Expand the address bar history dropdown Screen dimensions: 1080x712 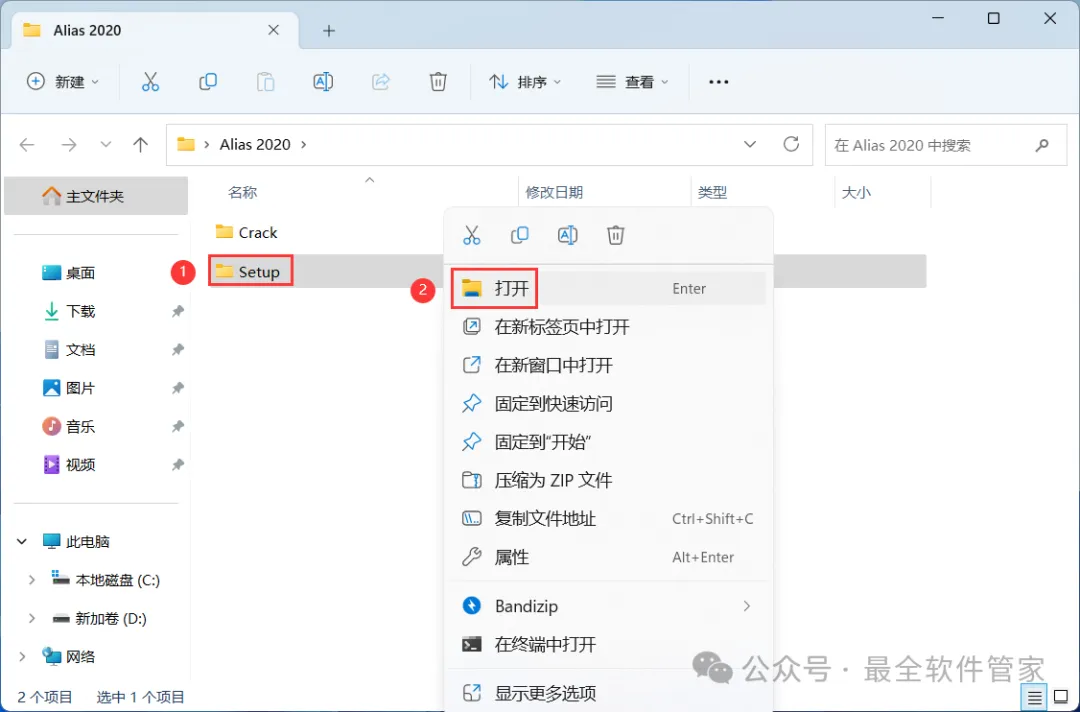pos(750,145)
